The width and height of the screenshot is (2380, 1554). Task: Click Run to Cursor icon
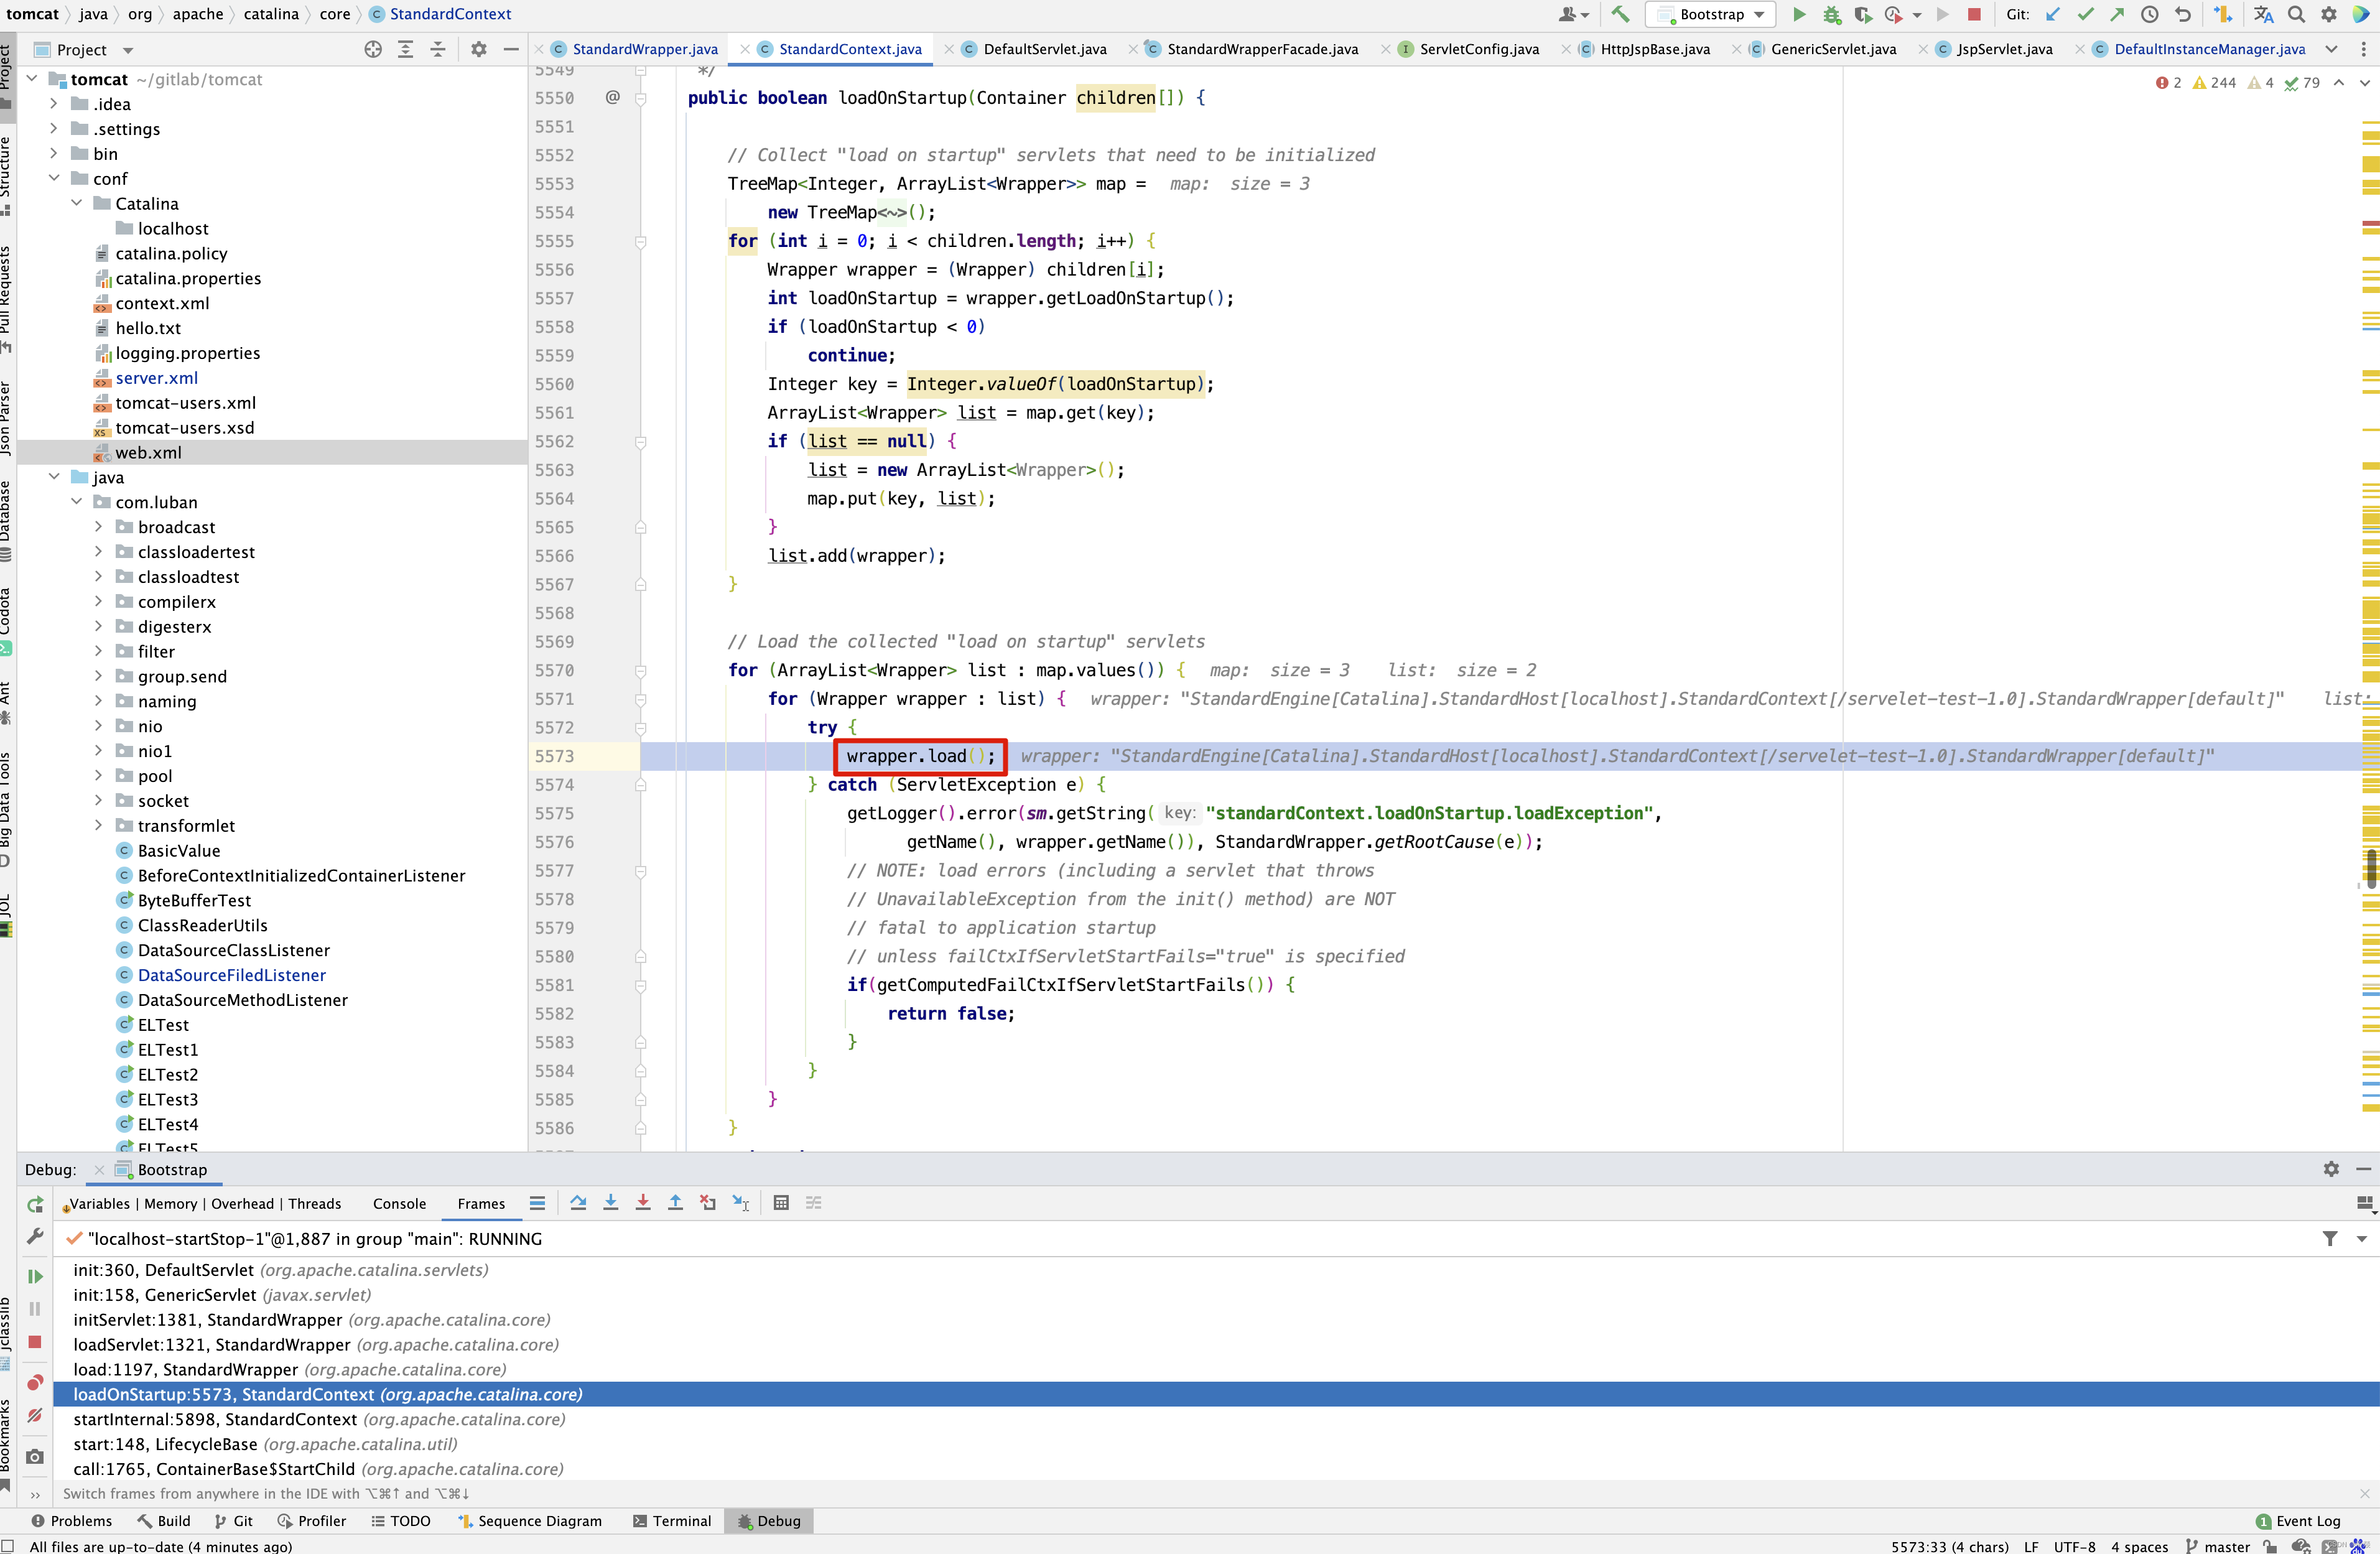pos(741,1203)
